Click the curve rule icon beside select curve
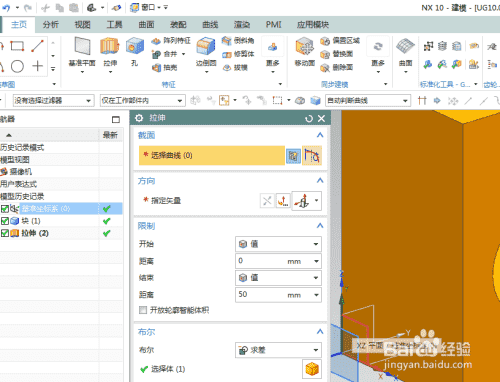Viewport: 500px width, 382px height. 312,155
